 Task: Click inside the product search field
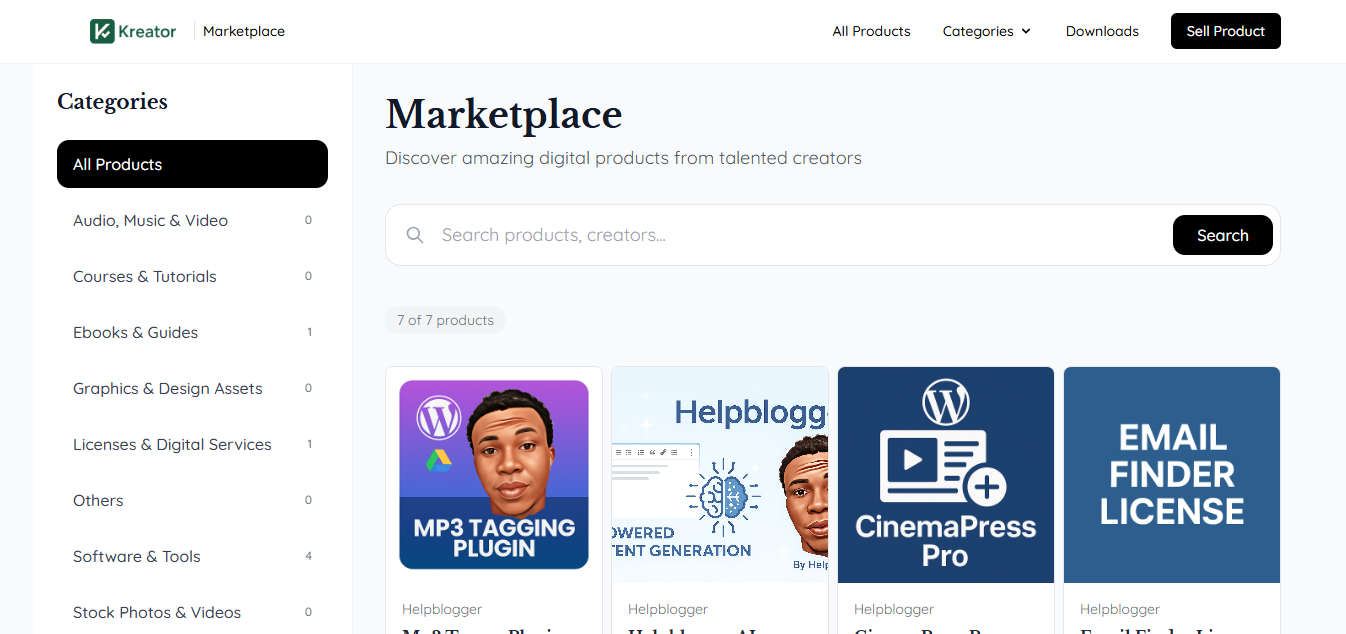700,234
